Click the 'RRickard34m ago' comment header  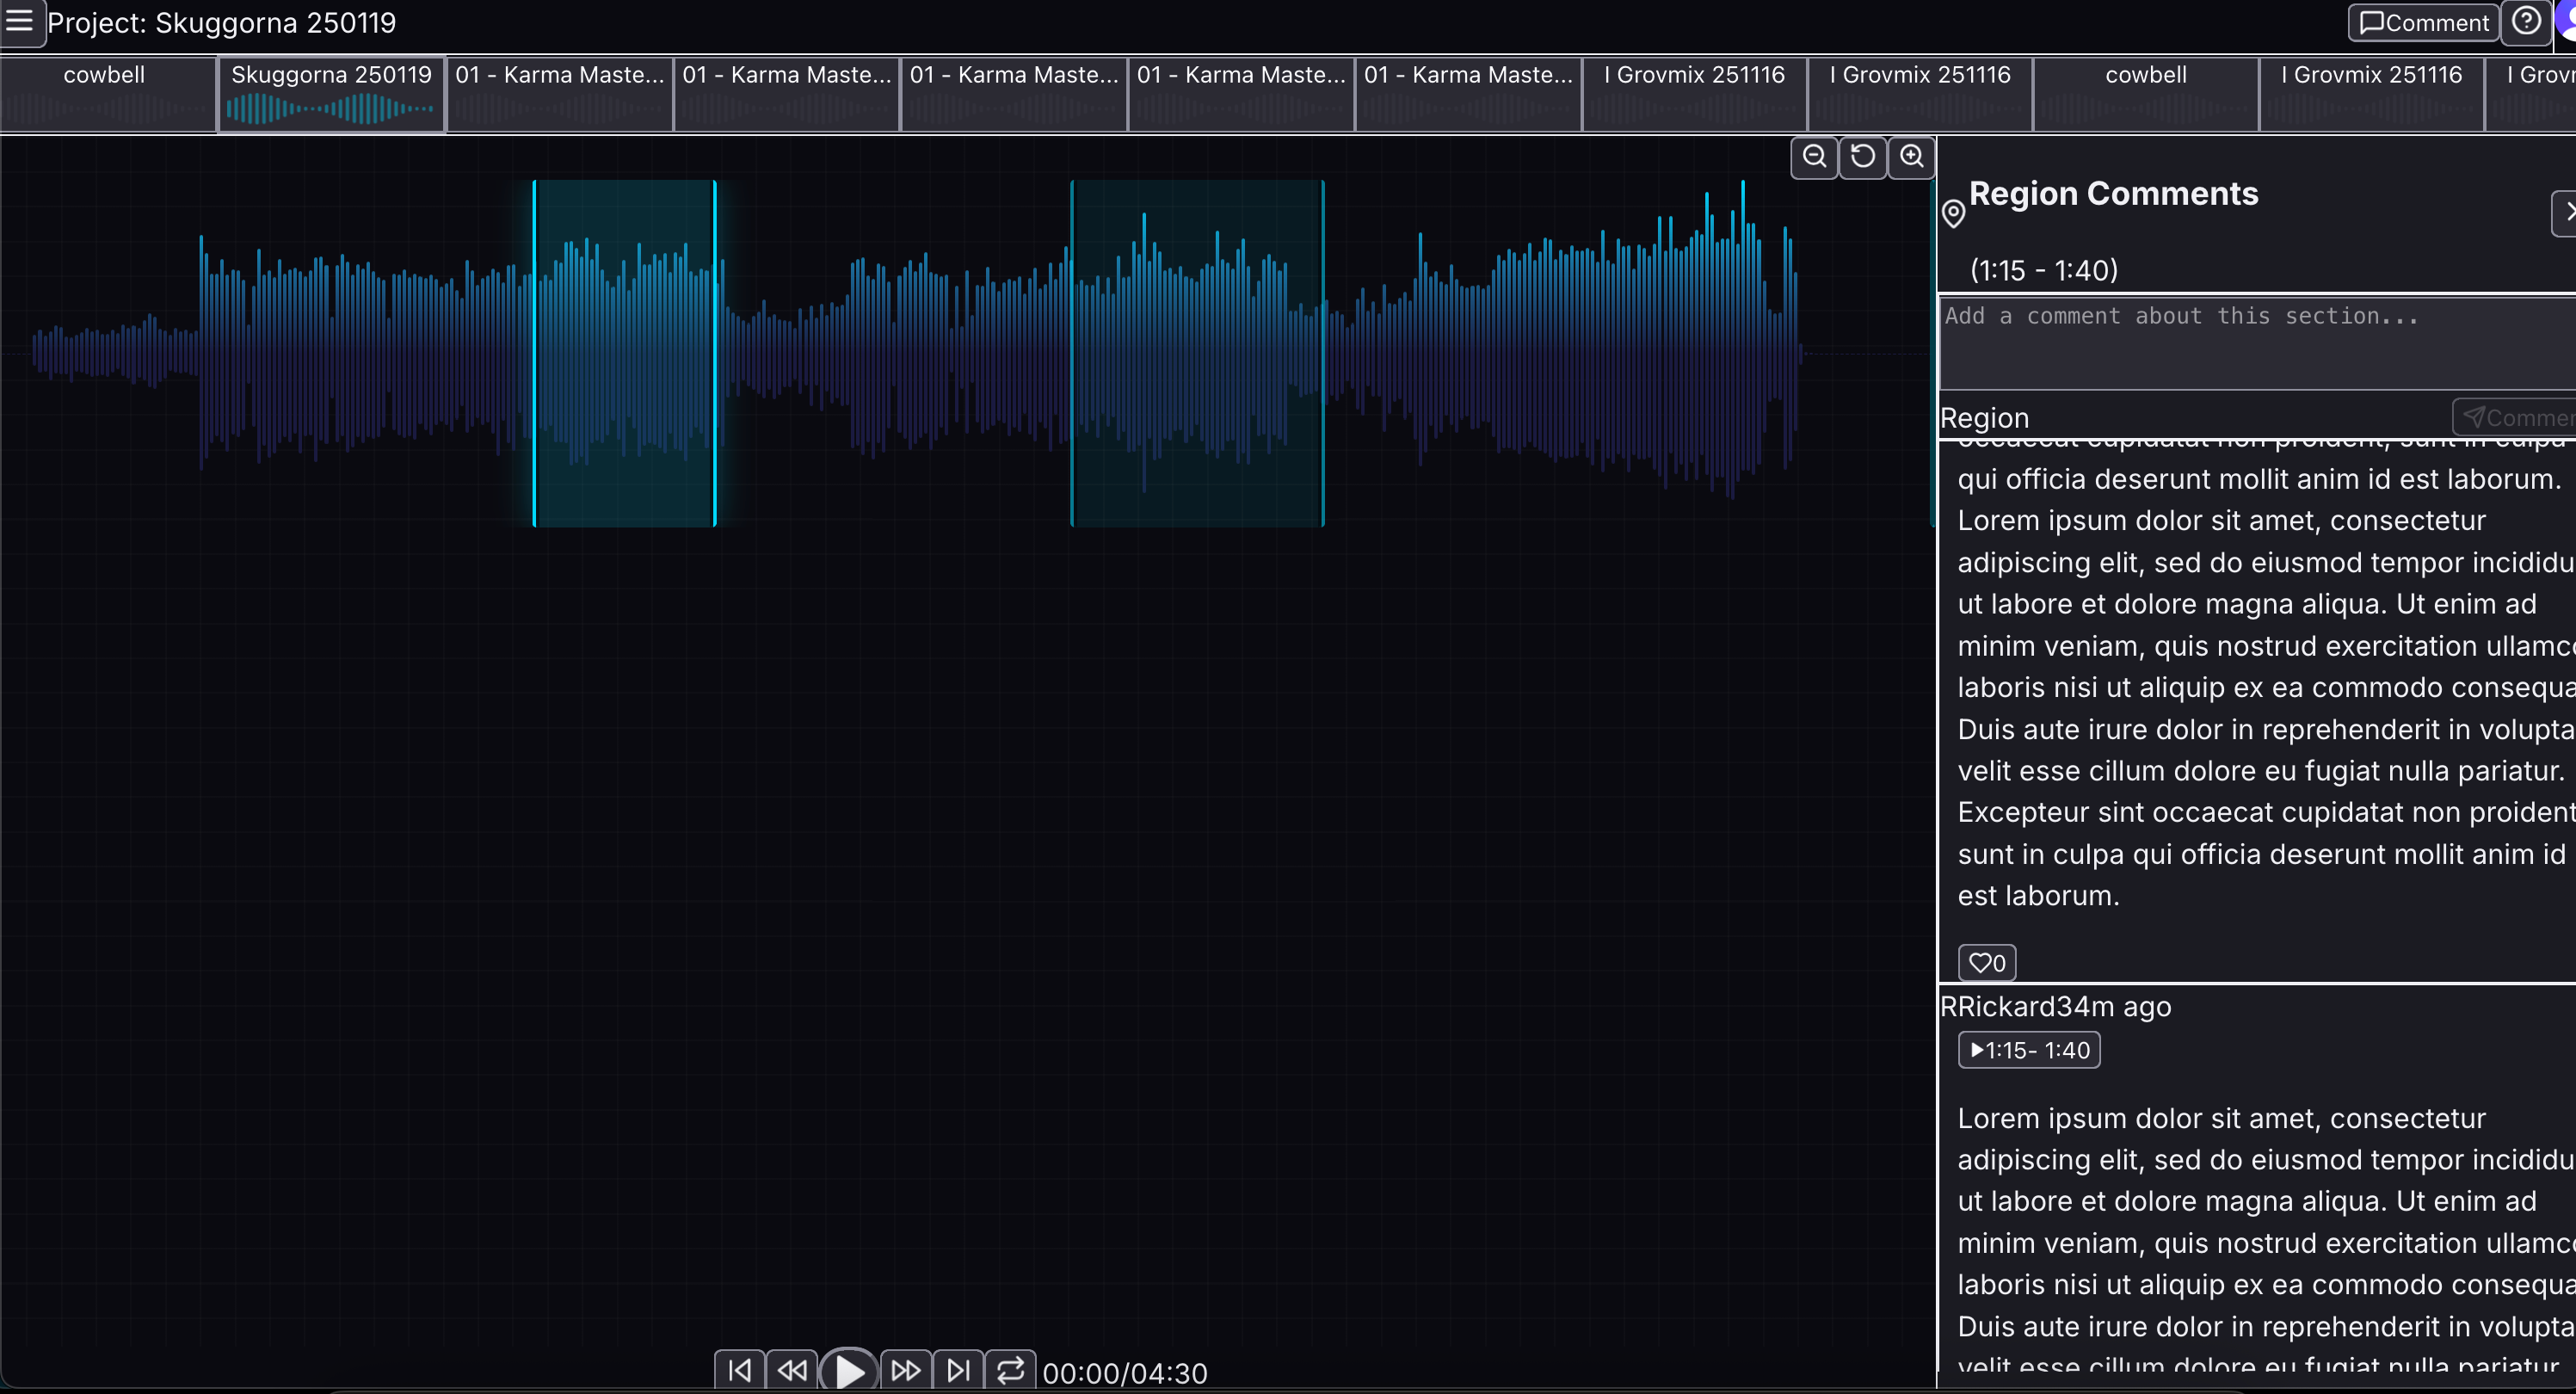pyautogui.click(x=2055, y=1007)
